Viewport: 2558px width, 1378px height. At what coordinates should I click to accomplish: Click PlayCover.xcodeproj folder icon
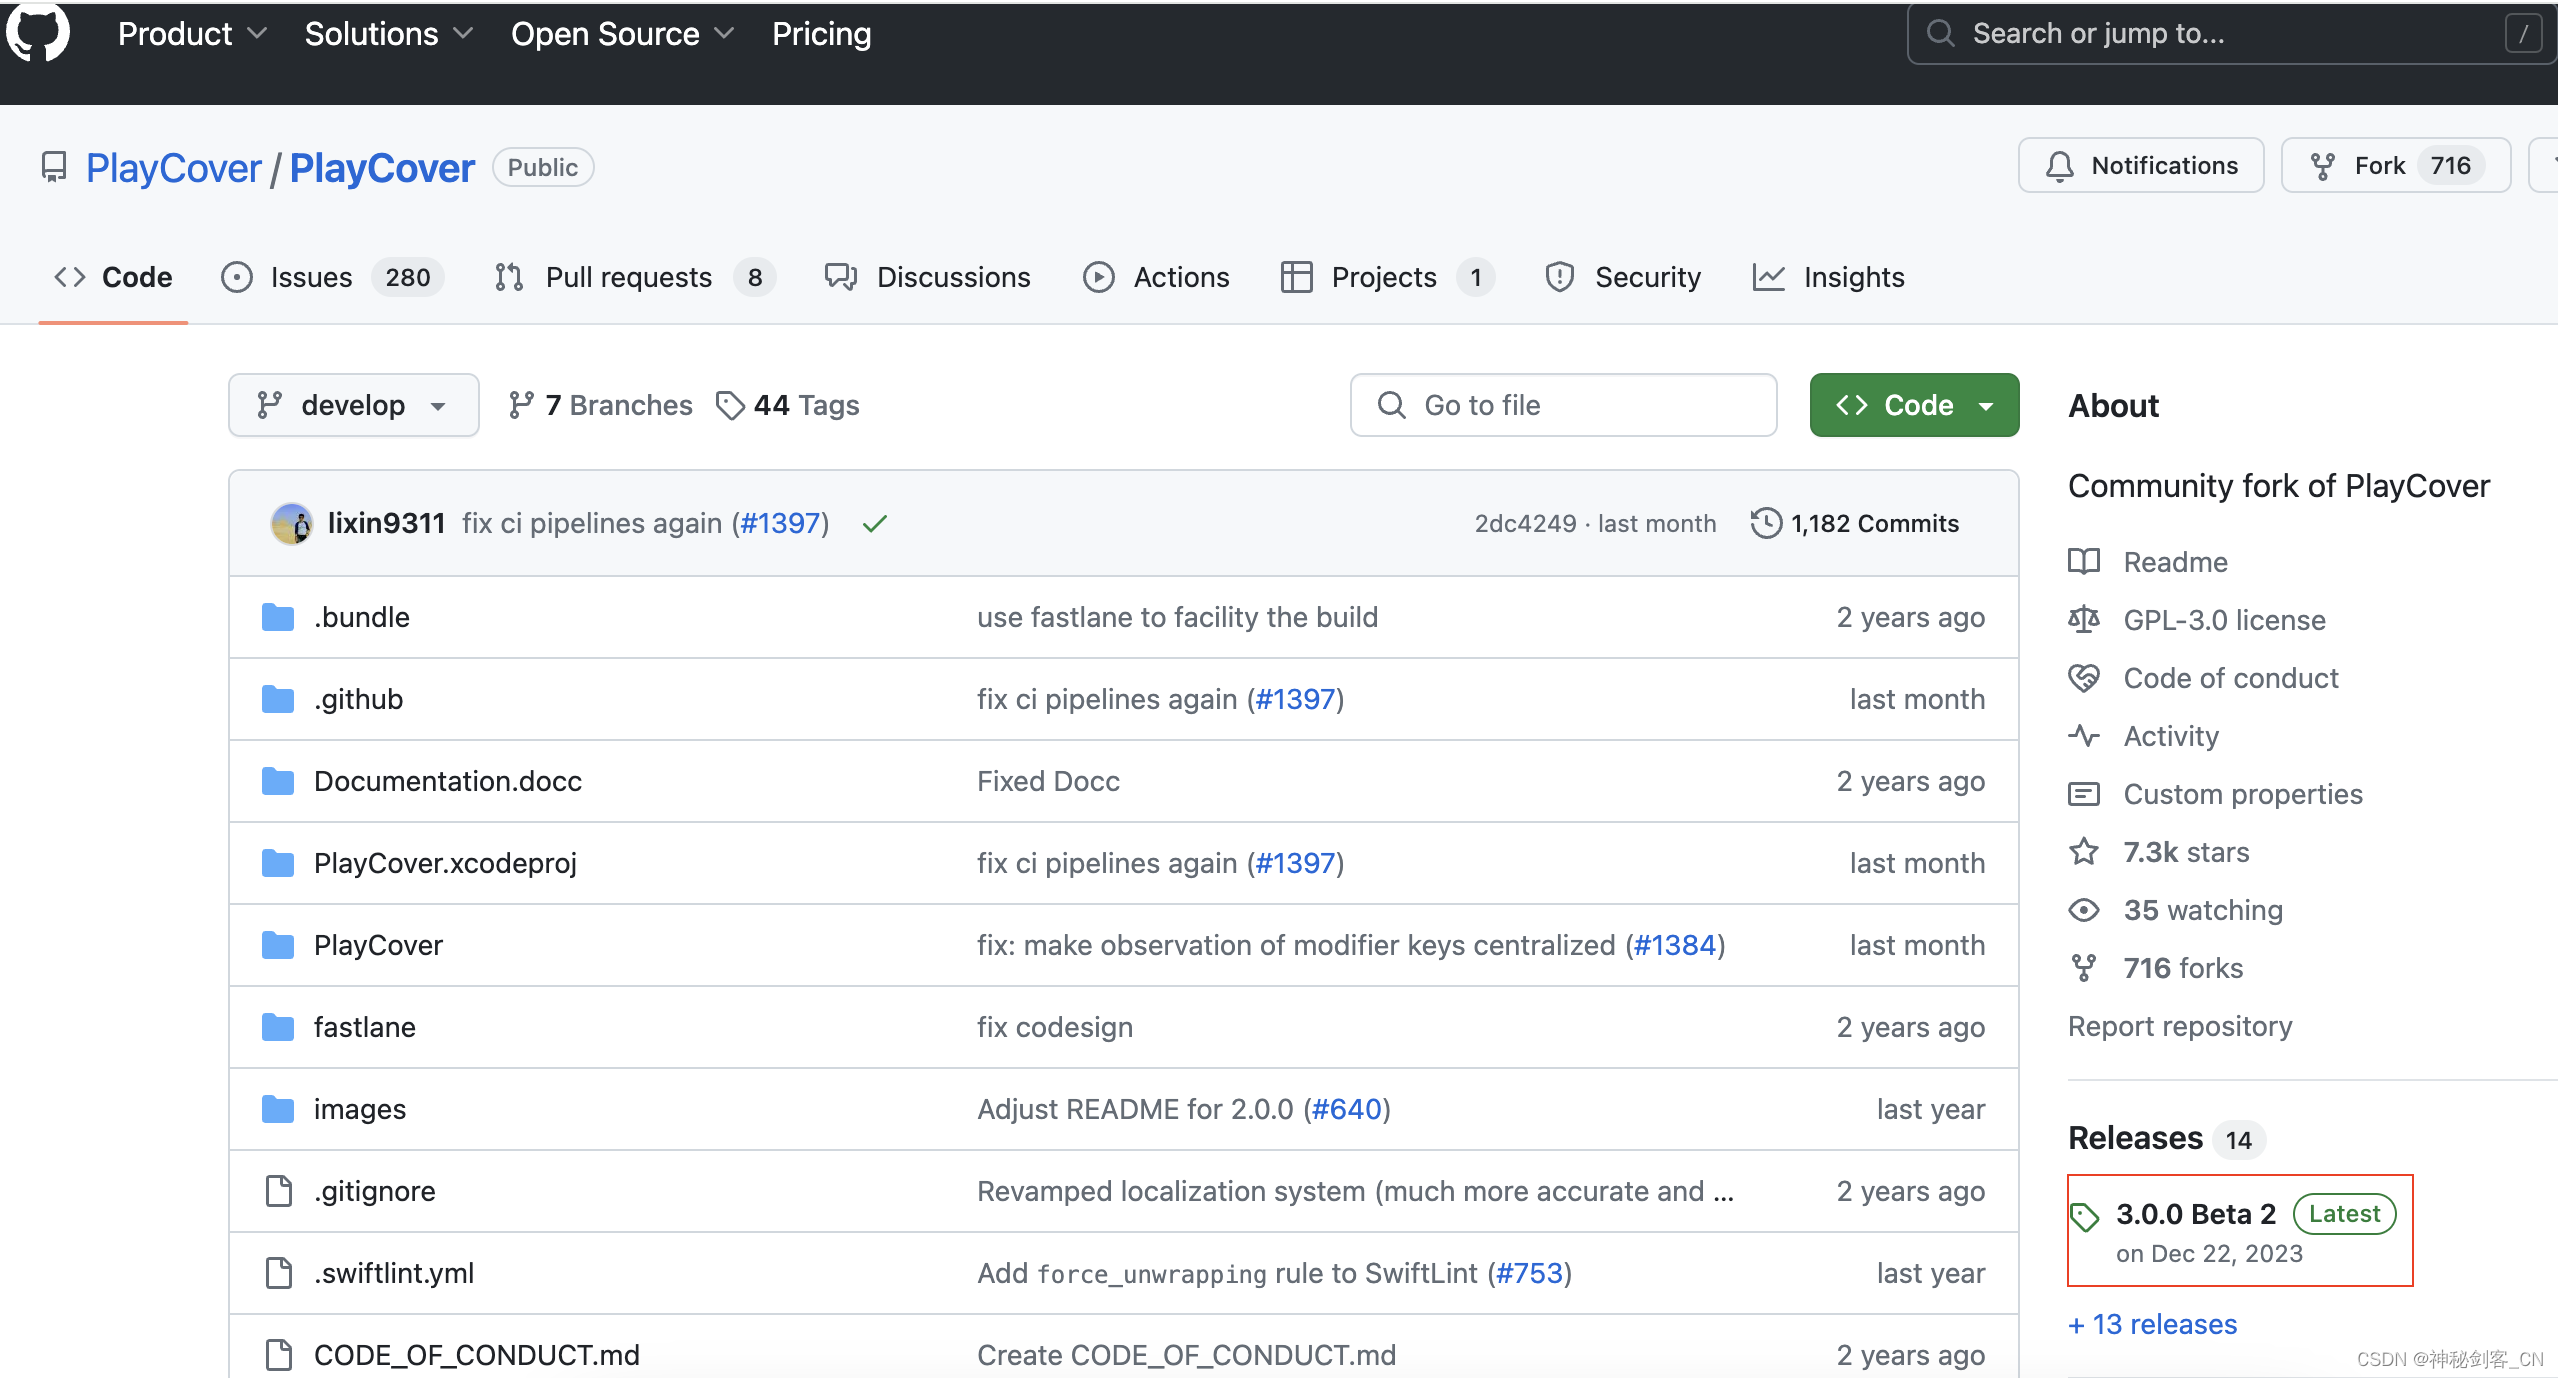point(278,863)
